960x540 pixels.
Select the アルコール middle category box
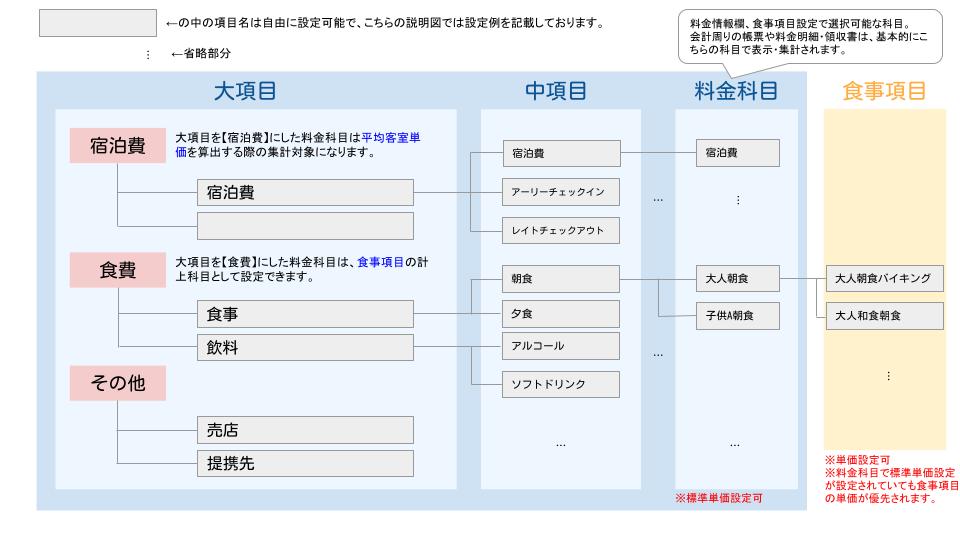point(560,346)
